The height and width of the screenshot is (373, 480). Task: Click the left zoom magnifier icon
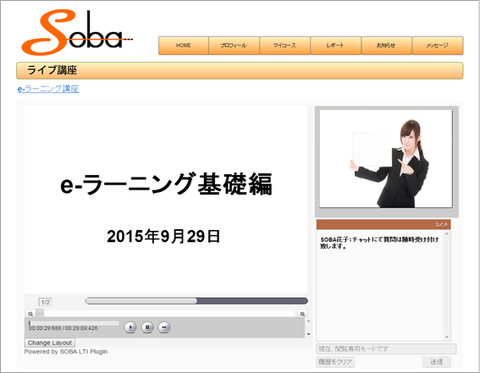[30, 314]
